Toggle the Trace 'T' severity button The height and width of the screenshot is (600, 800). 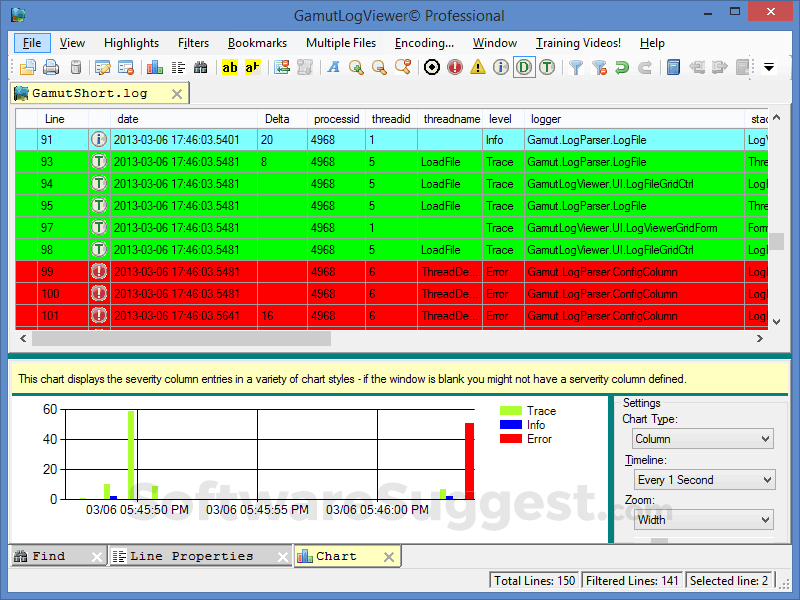tap(548, 69)
